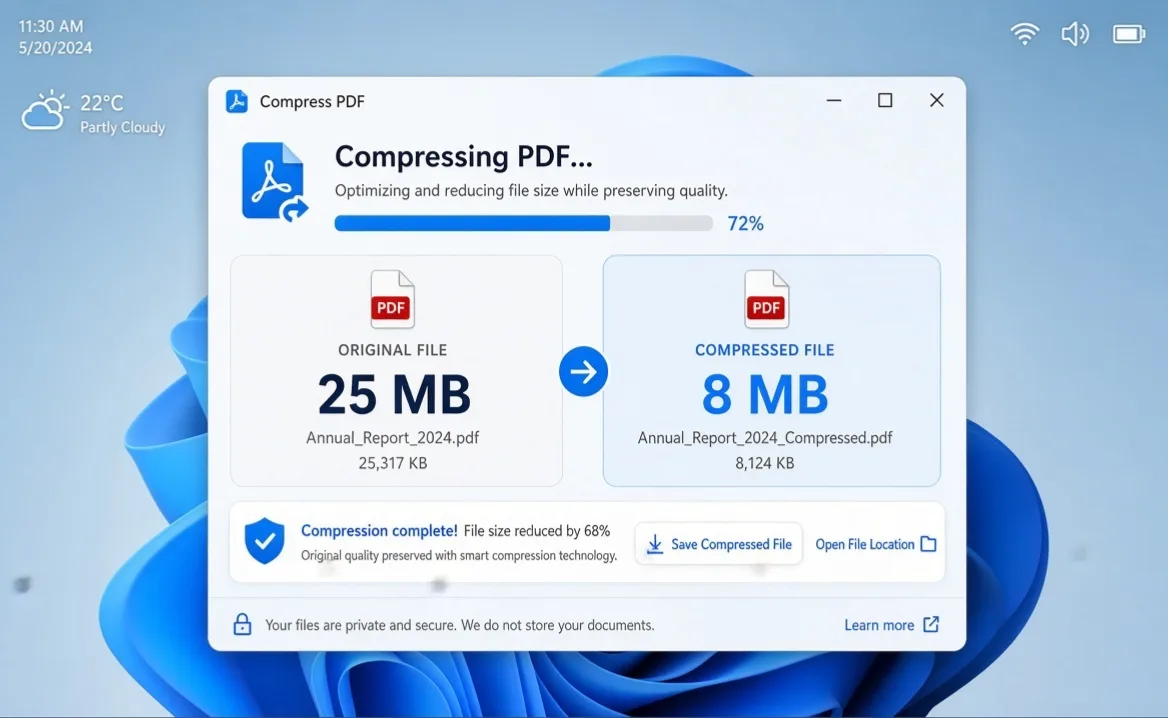Click the 25 MB original size
1168x718 pixels.
(x=395, y=395)
